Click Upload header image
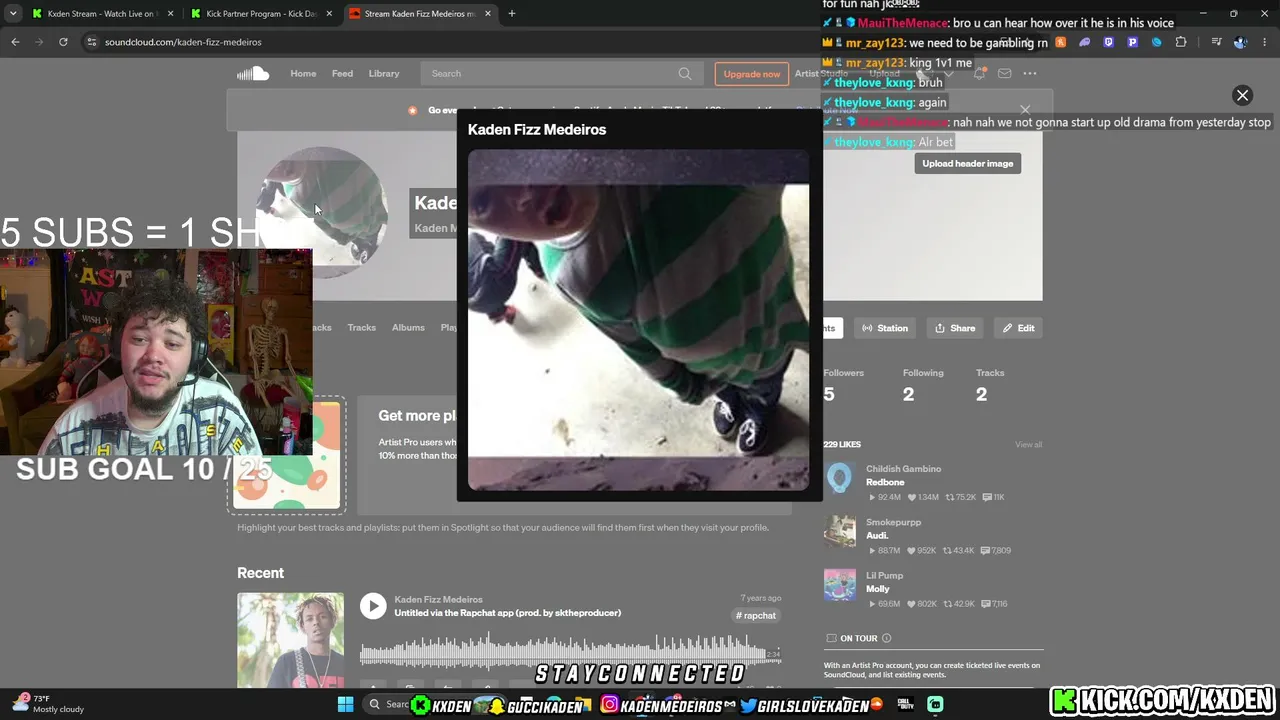Image resolution: width=1280 pixels, height=720 pixels. tap(967, 164)
